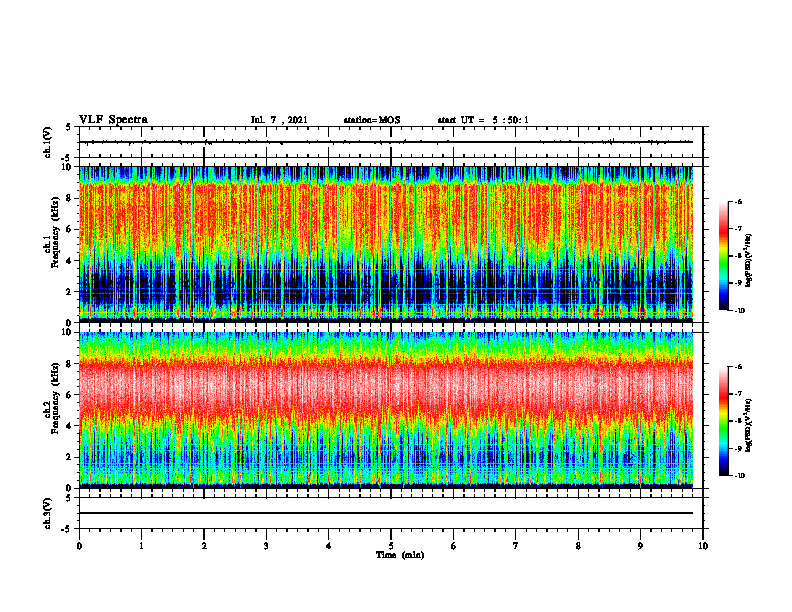
Task: Click the ch.3(V) axis "5" tick label
Action: (x=69, y=498)
